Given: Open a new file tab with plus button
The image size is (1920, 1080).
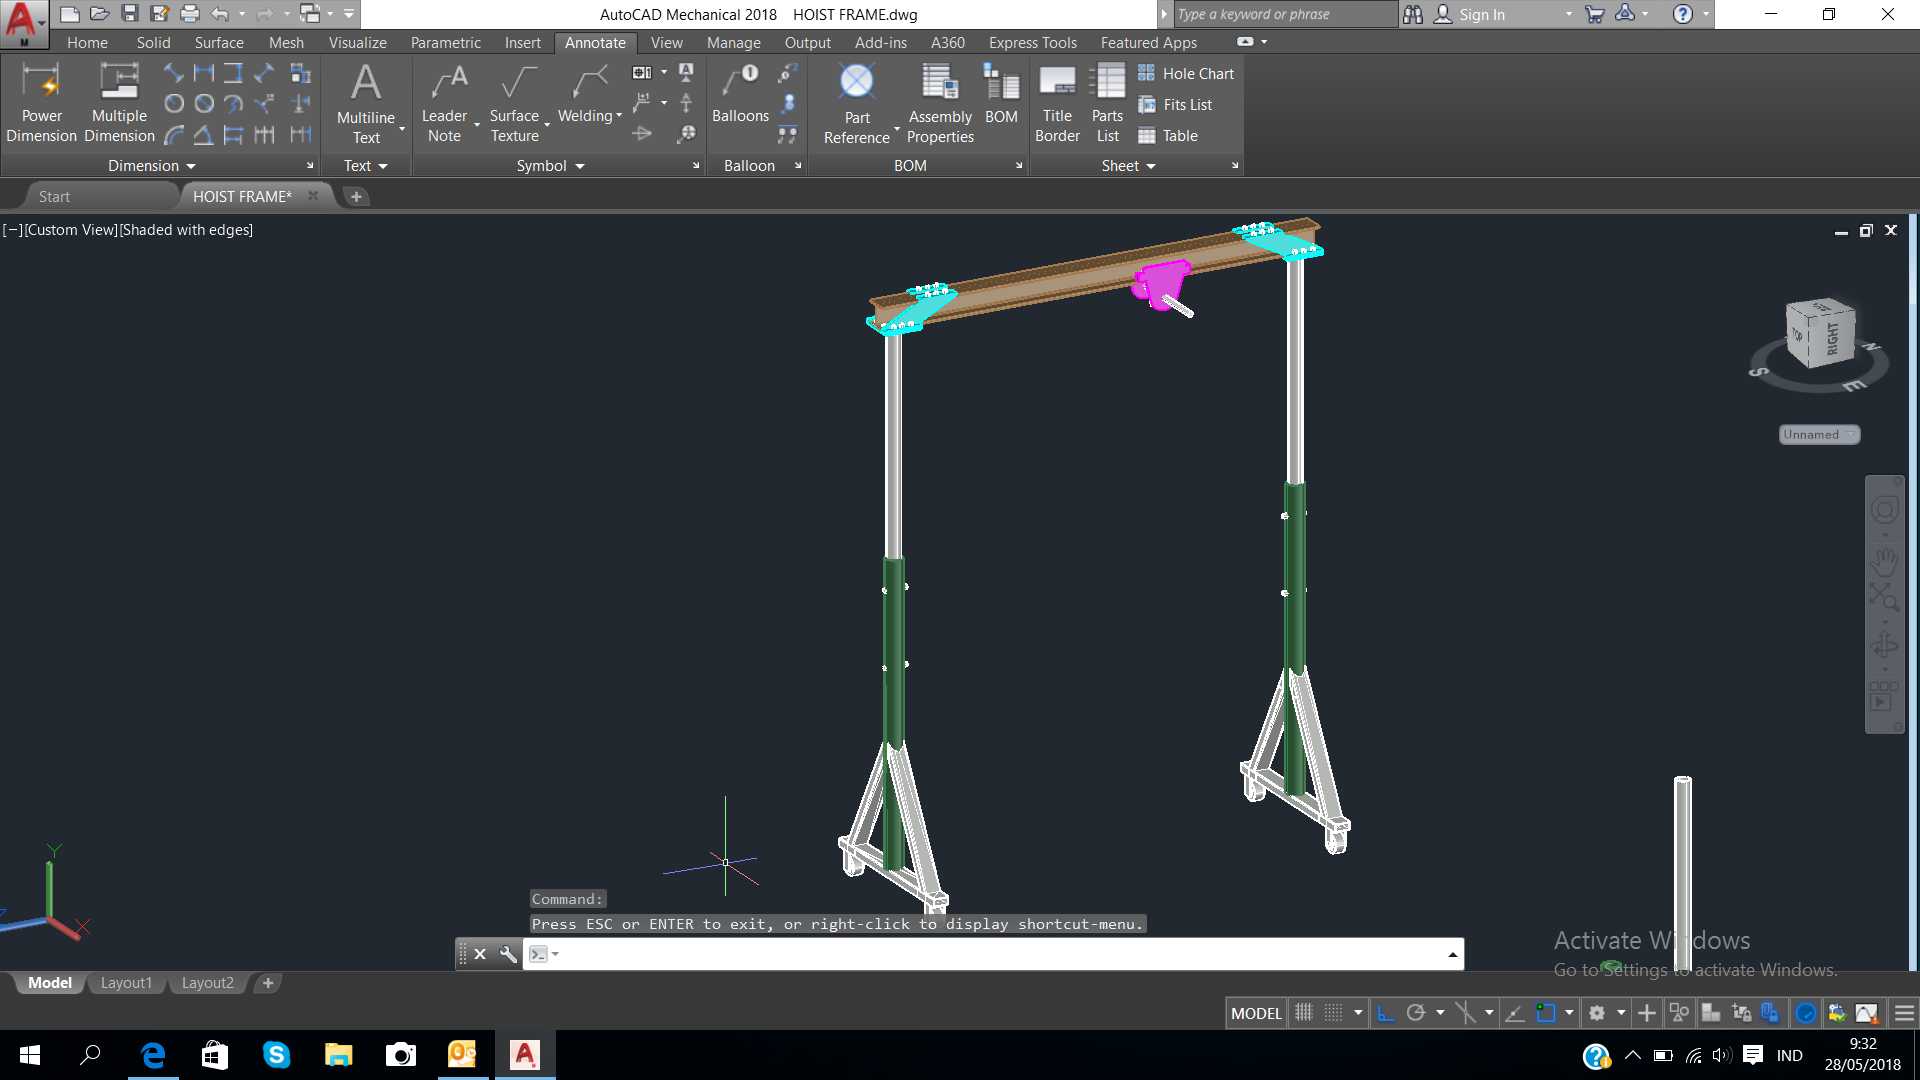Looking at the screenshot, I should coord(356,197).
